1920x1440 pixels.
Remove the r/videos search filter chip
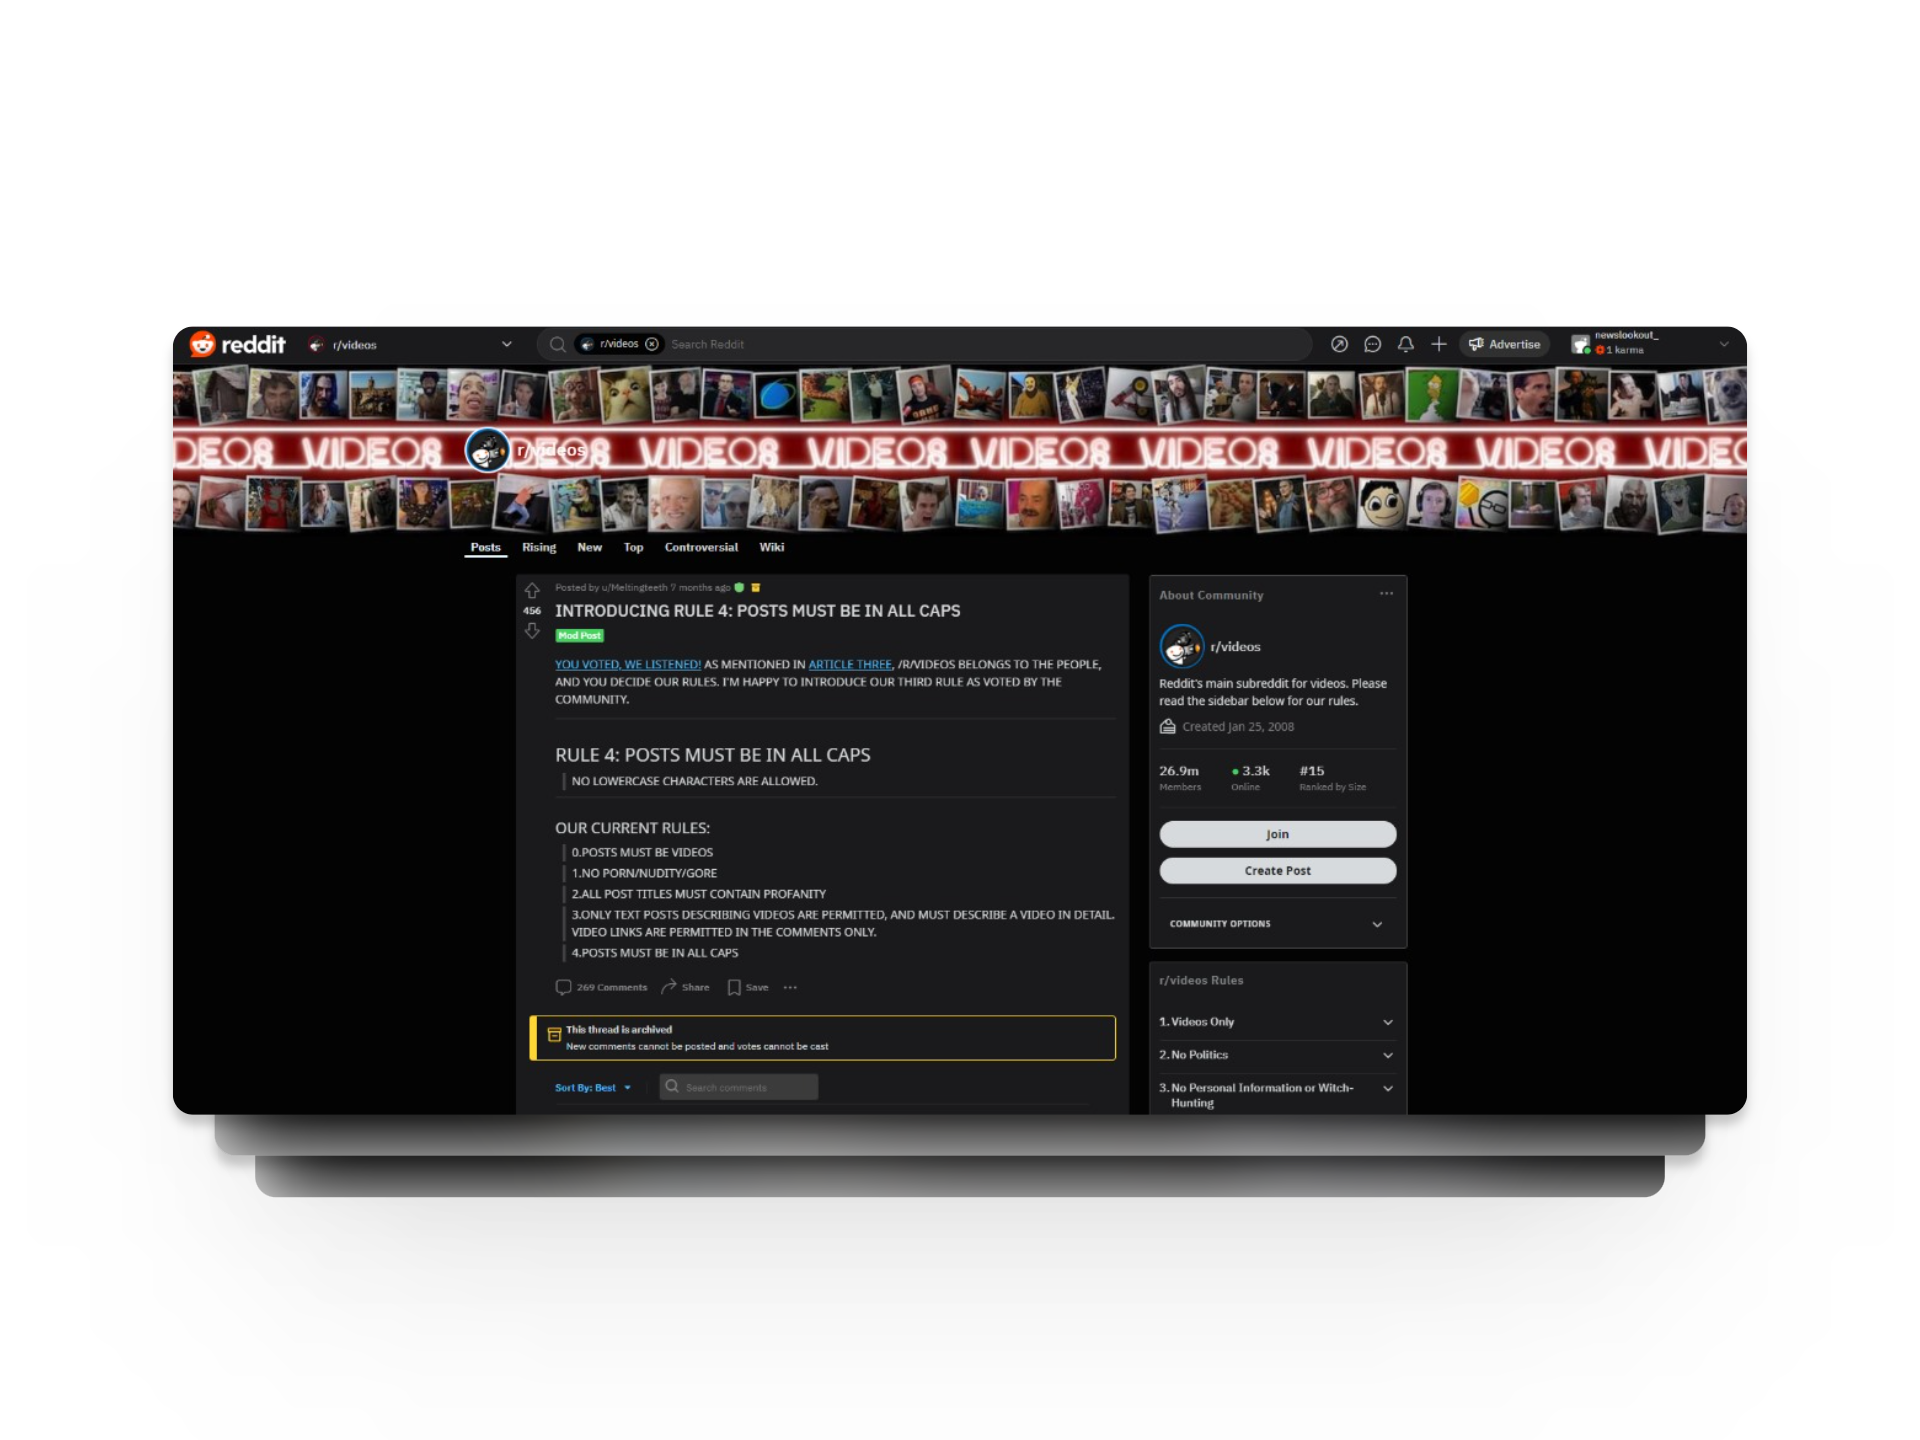[x=652, y=344]
